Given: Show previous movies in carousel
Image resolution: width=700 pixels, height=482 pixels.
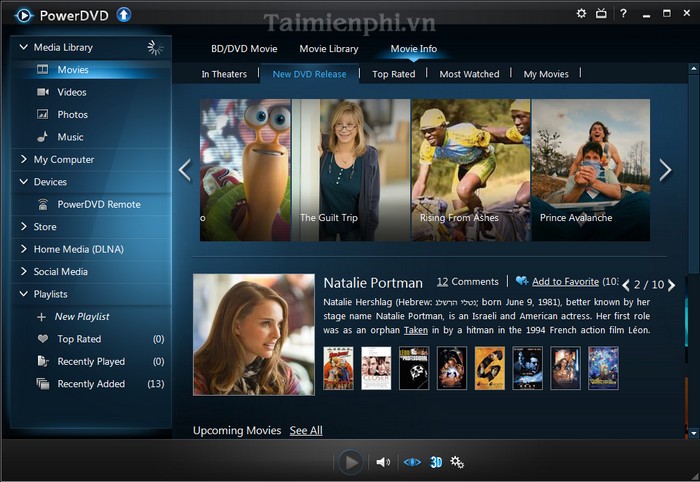Looking at the screenshot, I should pos(185,170).
